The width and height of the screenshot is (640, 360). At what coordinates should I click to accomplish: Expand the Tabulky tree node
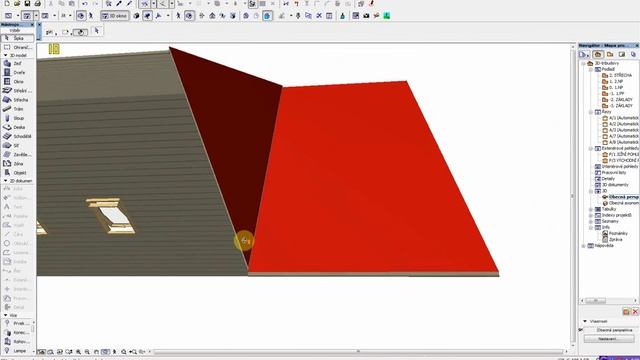click(591, 209)
